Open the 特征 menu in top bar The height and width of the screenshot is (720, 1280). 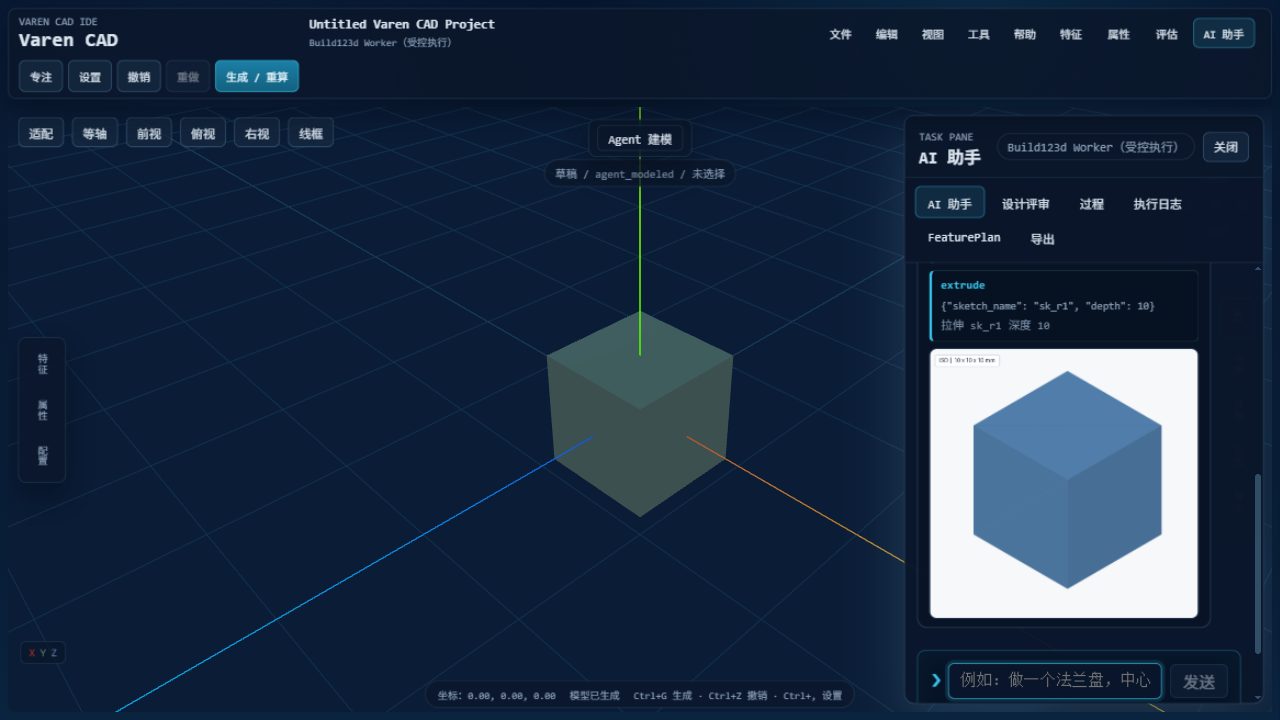click(x=1070, y=34)
